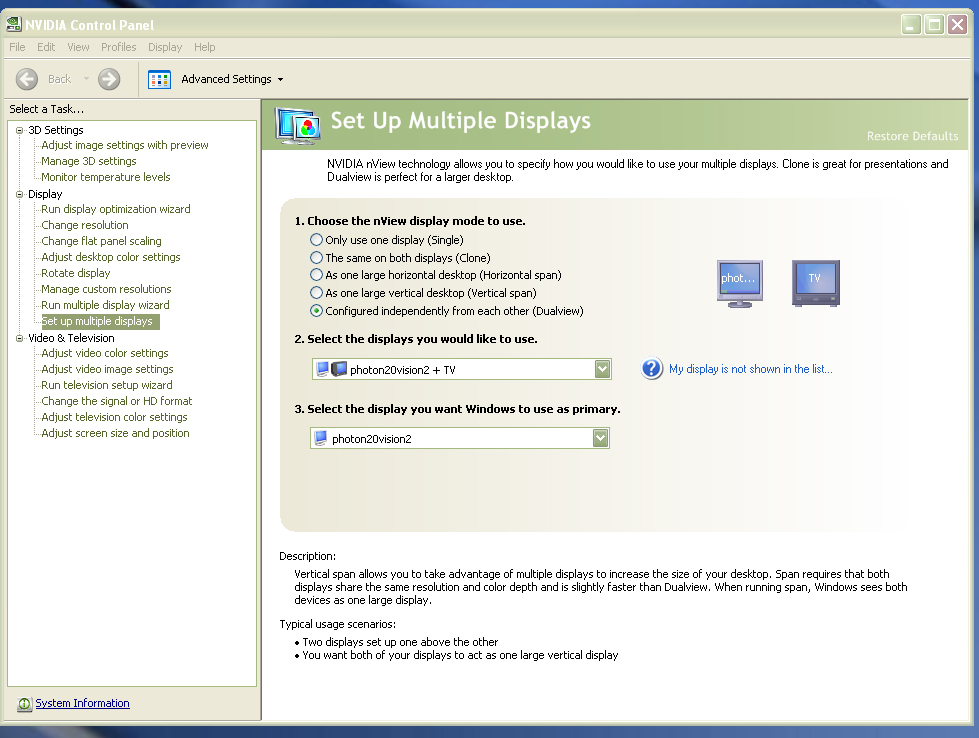
Task: Click the Advanced Settings grid icon
Action: (159, 79)
